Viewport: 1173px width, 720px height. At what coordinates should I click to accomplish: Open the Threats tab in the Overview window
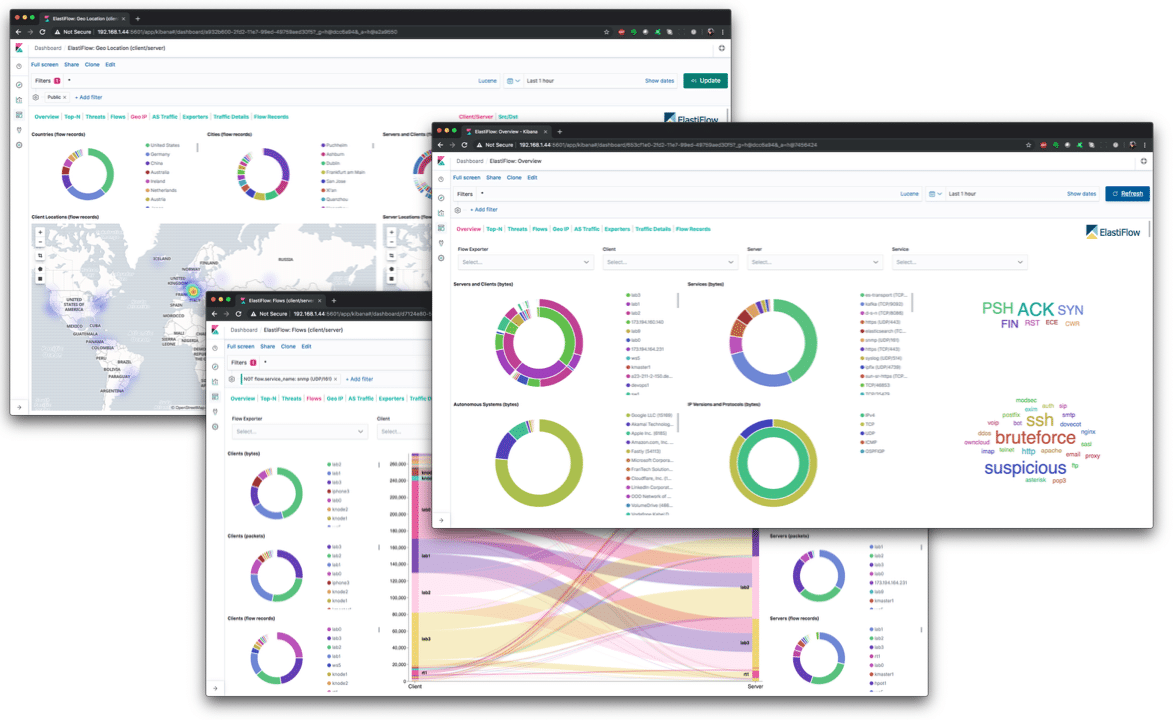(518, 229)
